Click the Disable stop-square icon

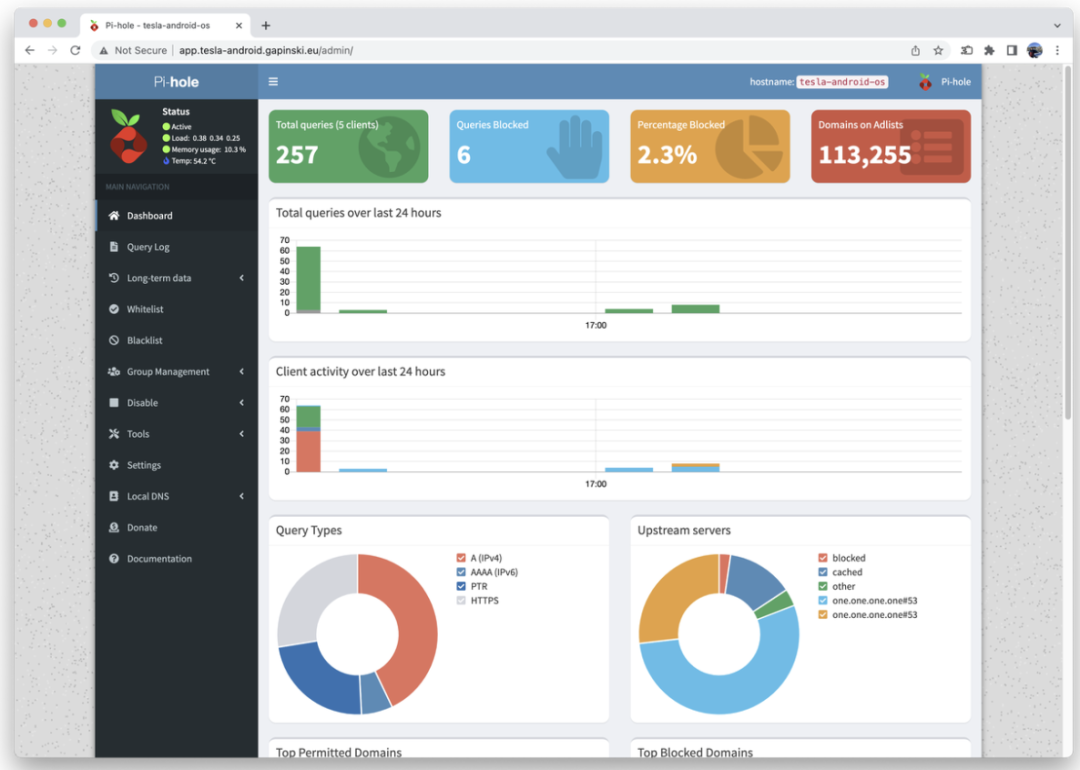114,402
